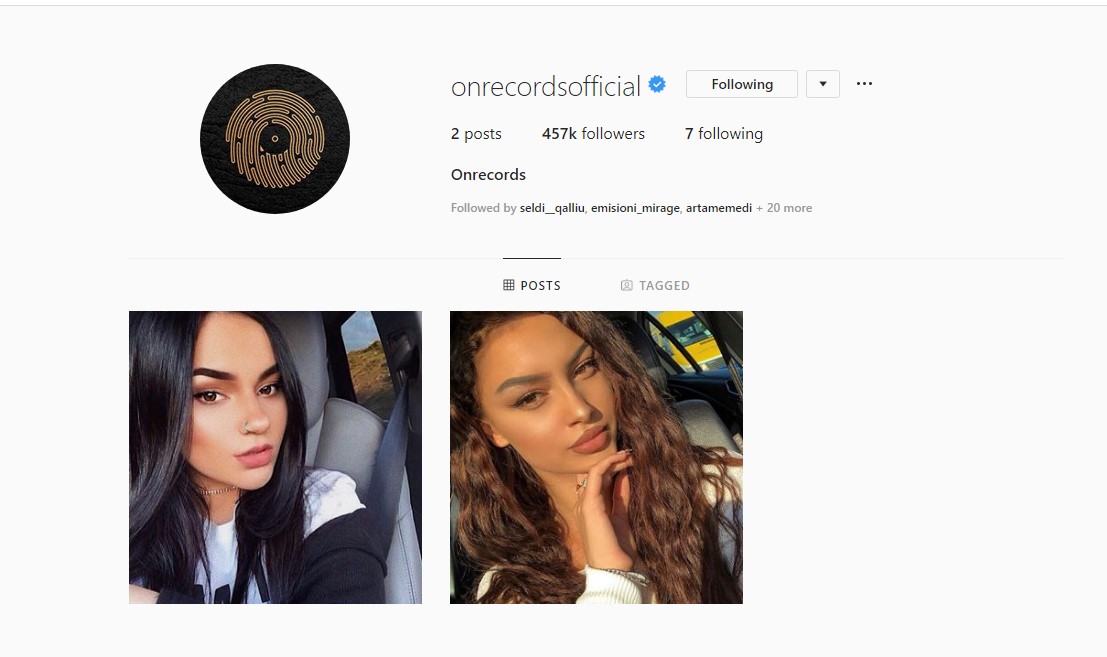The image size is (1107, 657).
Task: Open emisioni_mirage follower profile link
Action: pyautogui.click(x=635, y=208)
